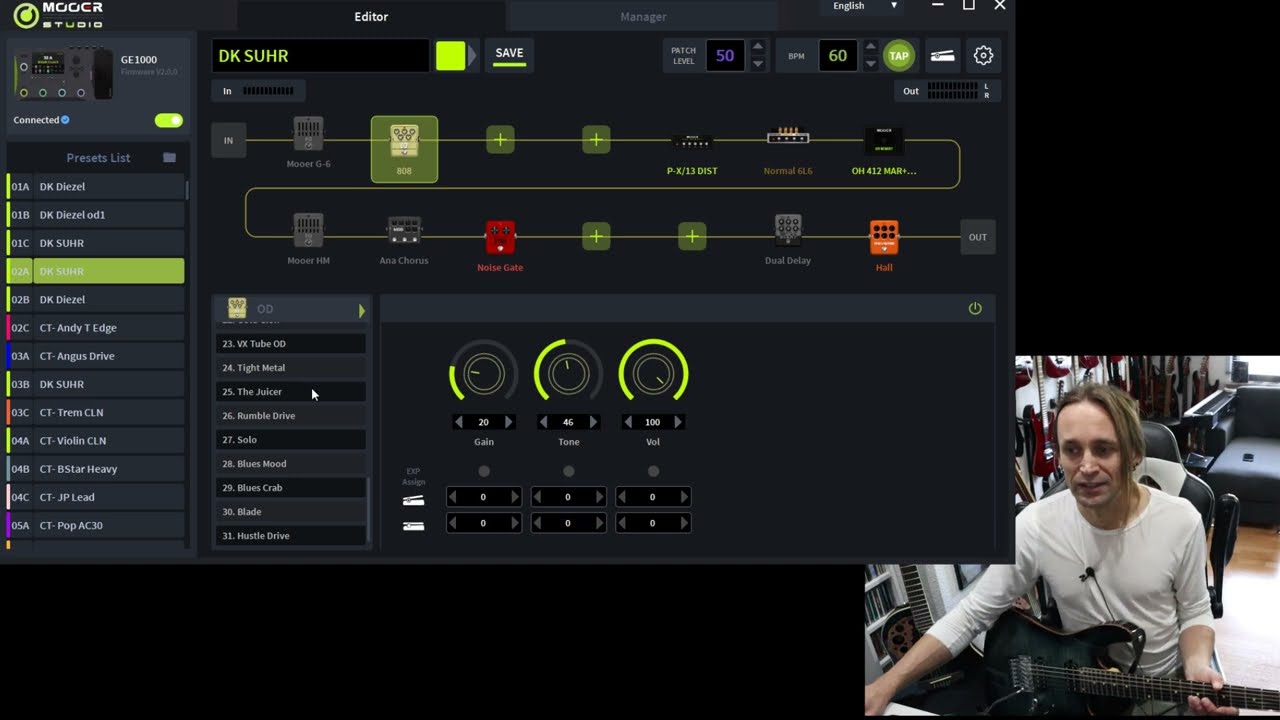Open presets list folder icon

(x=170, y=158)
